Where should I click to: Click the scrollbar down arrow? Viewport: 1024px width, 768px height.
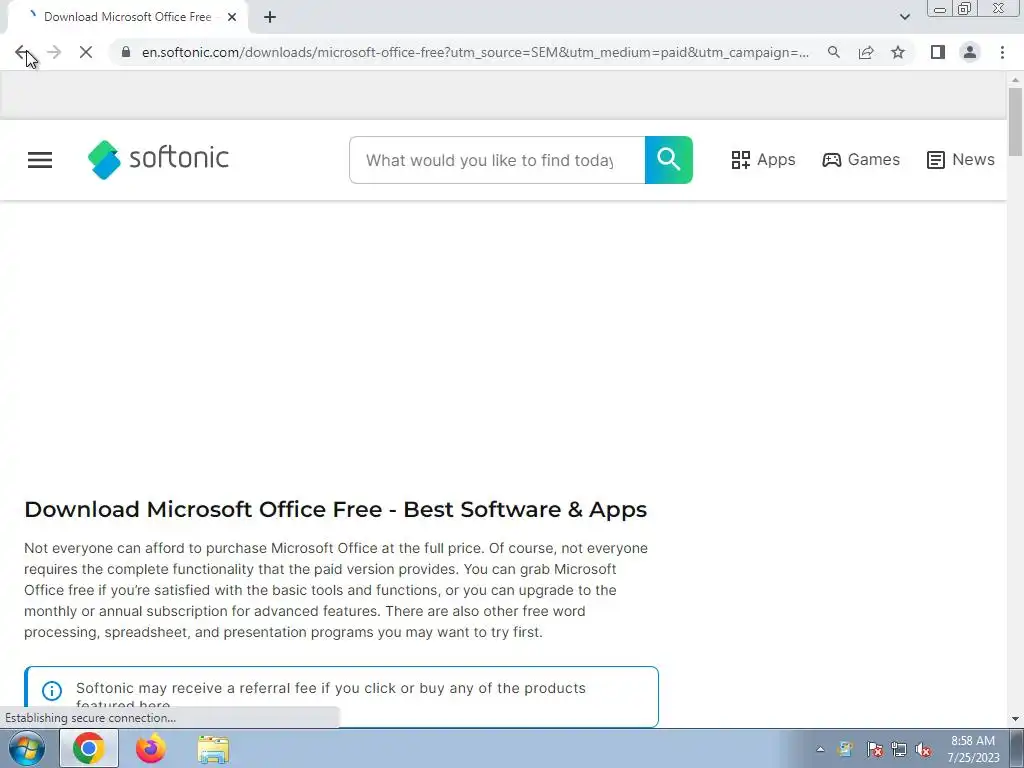[1015, 719]
